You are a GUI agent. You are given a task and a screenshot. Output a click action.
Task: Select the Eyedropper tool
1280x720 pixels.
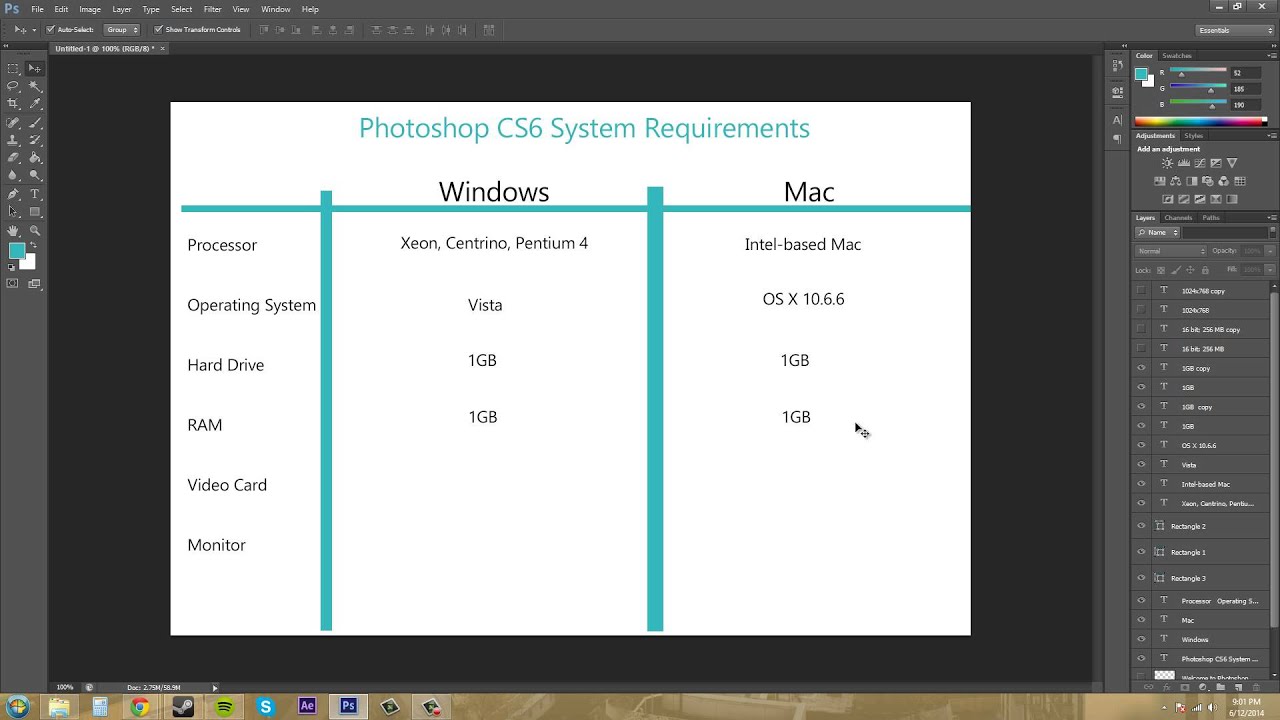point(35,104)
